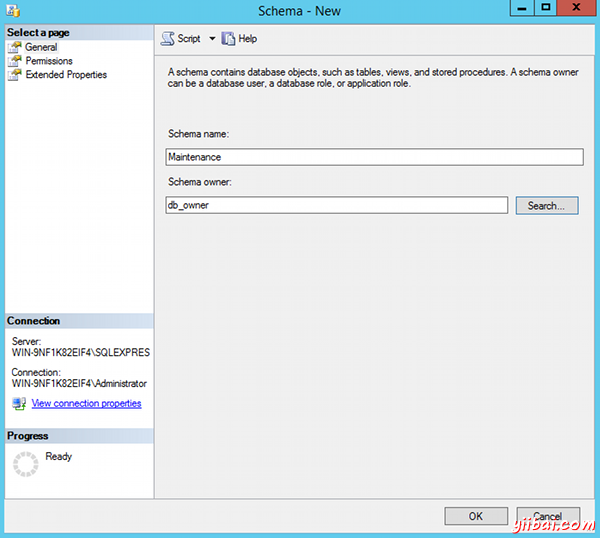Click the Ready status text

tap(59, 456)
